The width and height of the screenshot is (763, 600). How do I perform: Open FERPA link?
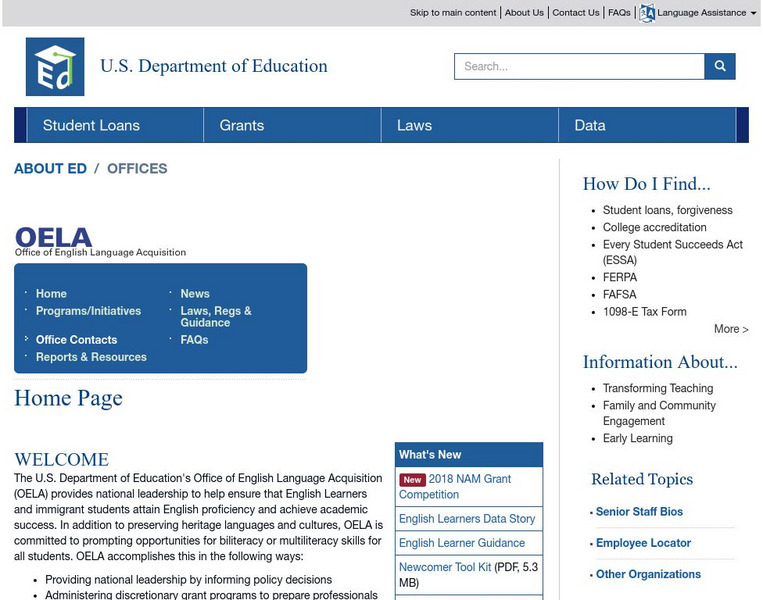(x=619, y=277)
